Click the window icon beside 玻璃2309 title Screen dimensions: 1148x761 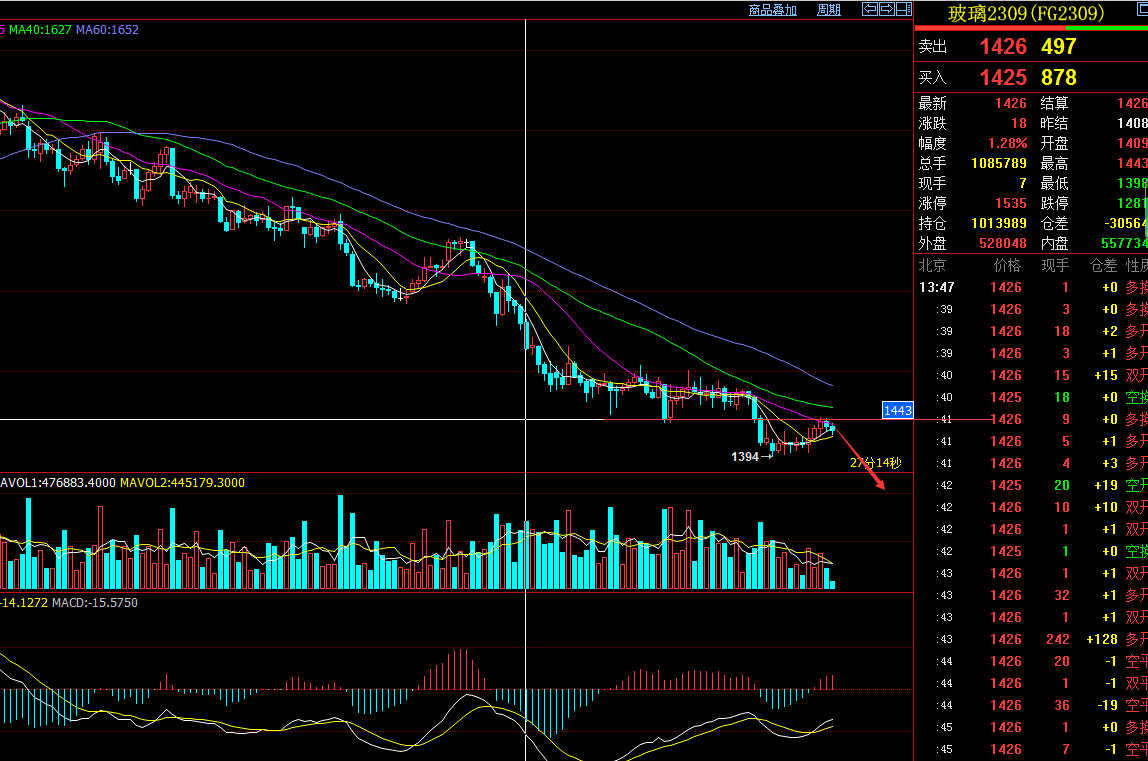coord(1142,9)
